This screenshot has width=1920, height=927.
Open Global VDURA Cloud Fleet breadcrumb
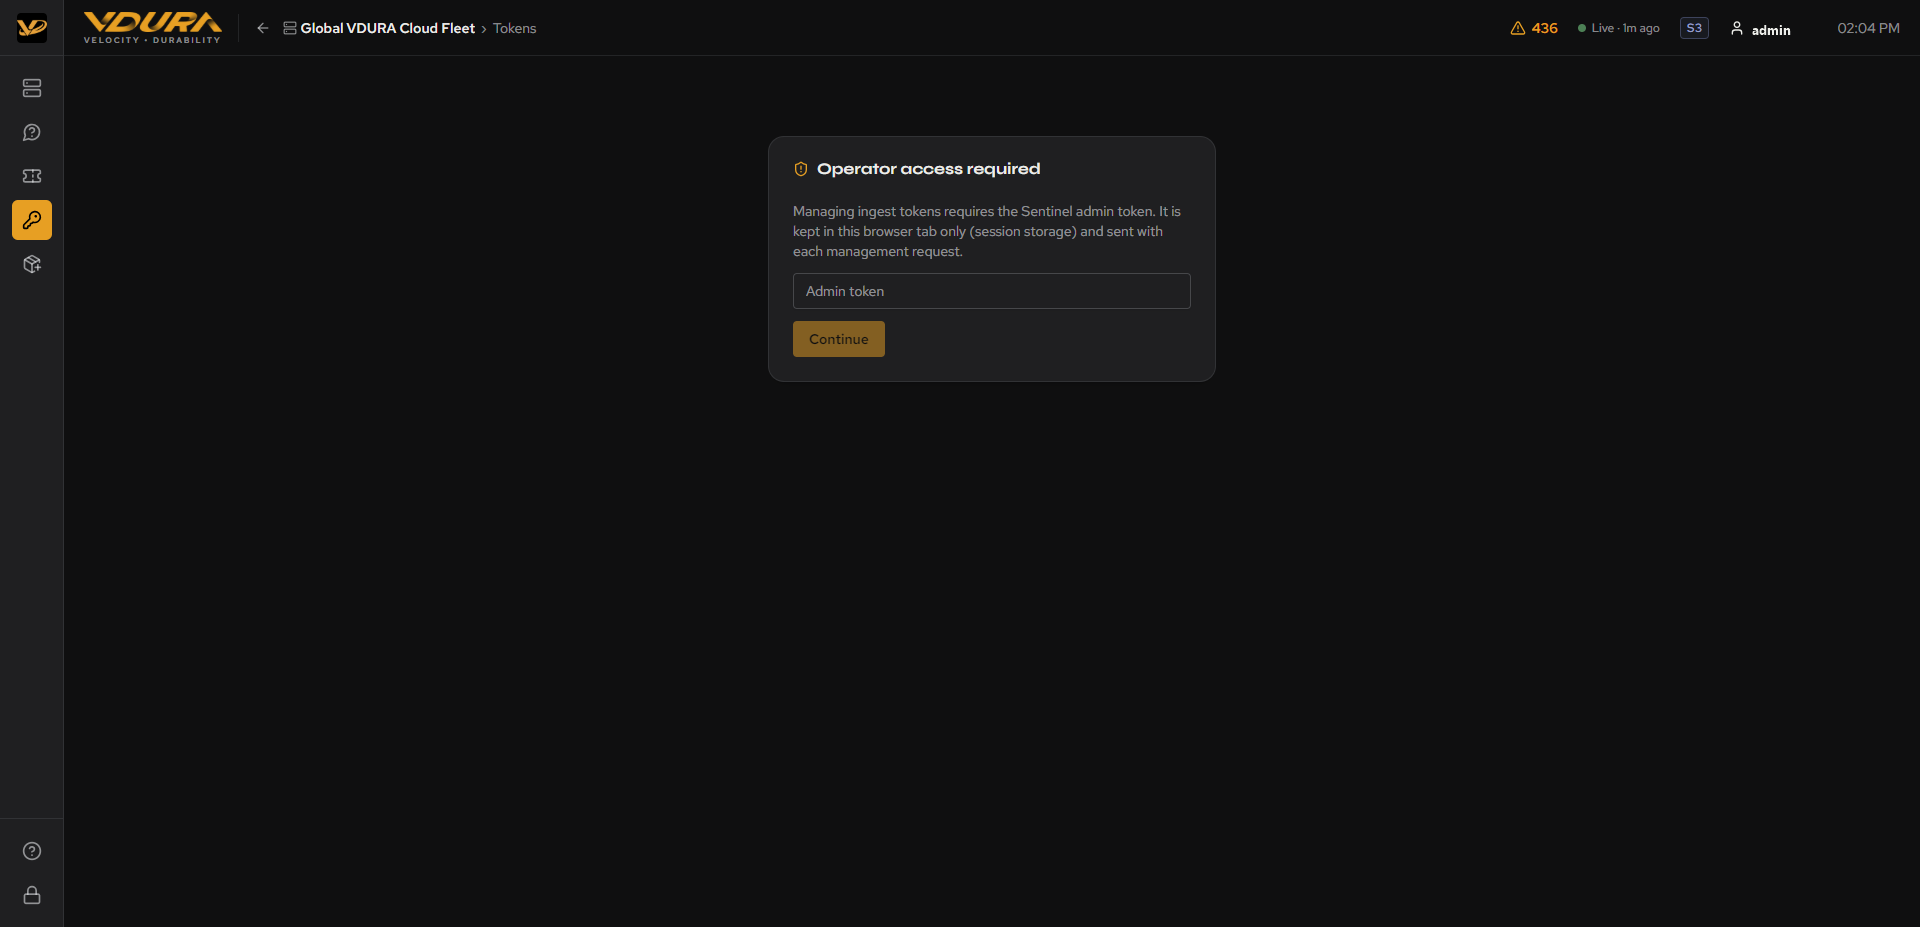379,28
